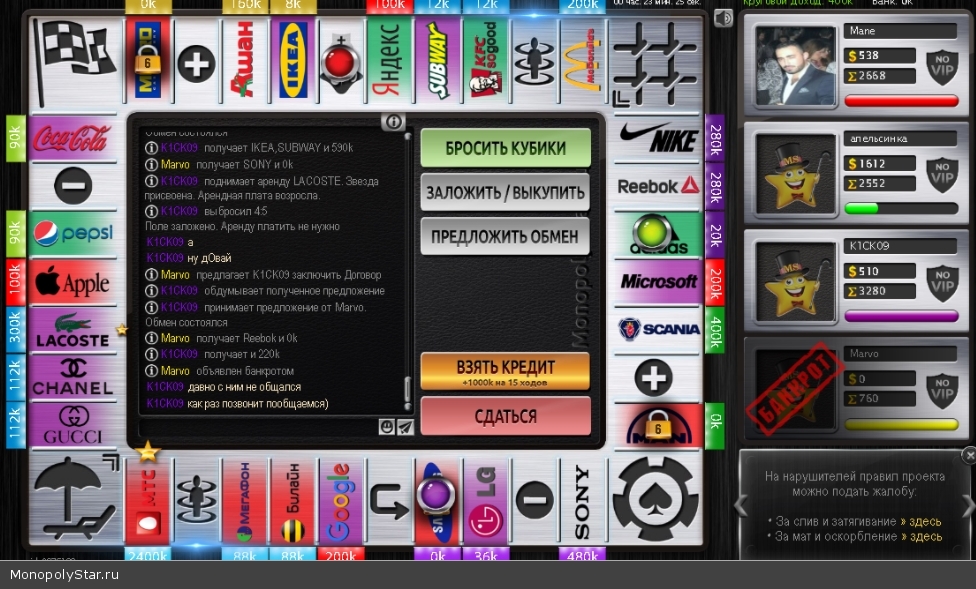Image resolution: width=976 pixels, height=589 pixels.
Task: Show the next tip with right arrow
Action: tap(969, 505)
